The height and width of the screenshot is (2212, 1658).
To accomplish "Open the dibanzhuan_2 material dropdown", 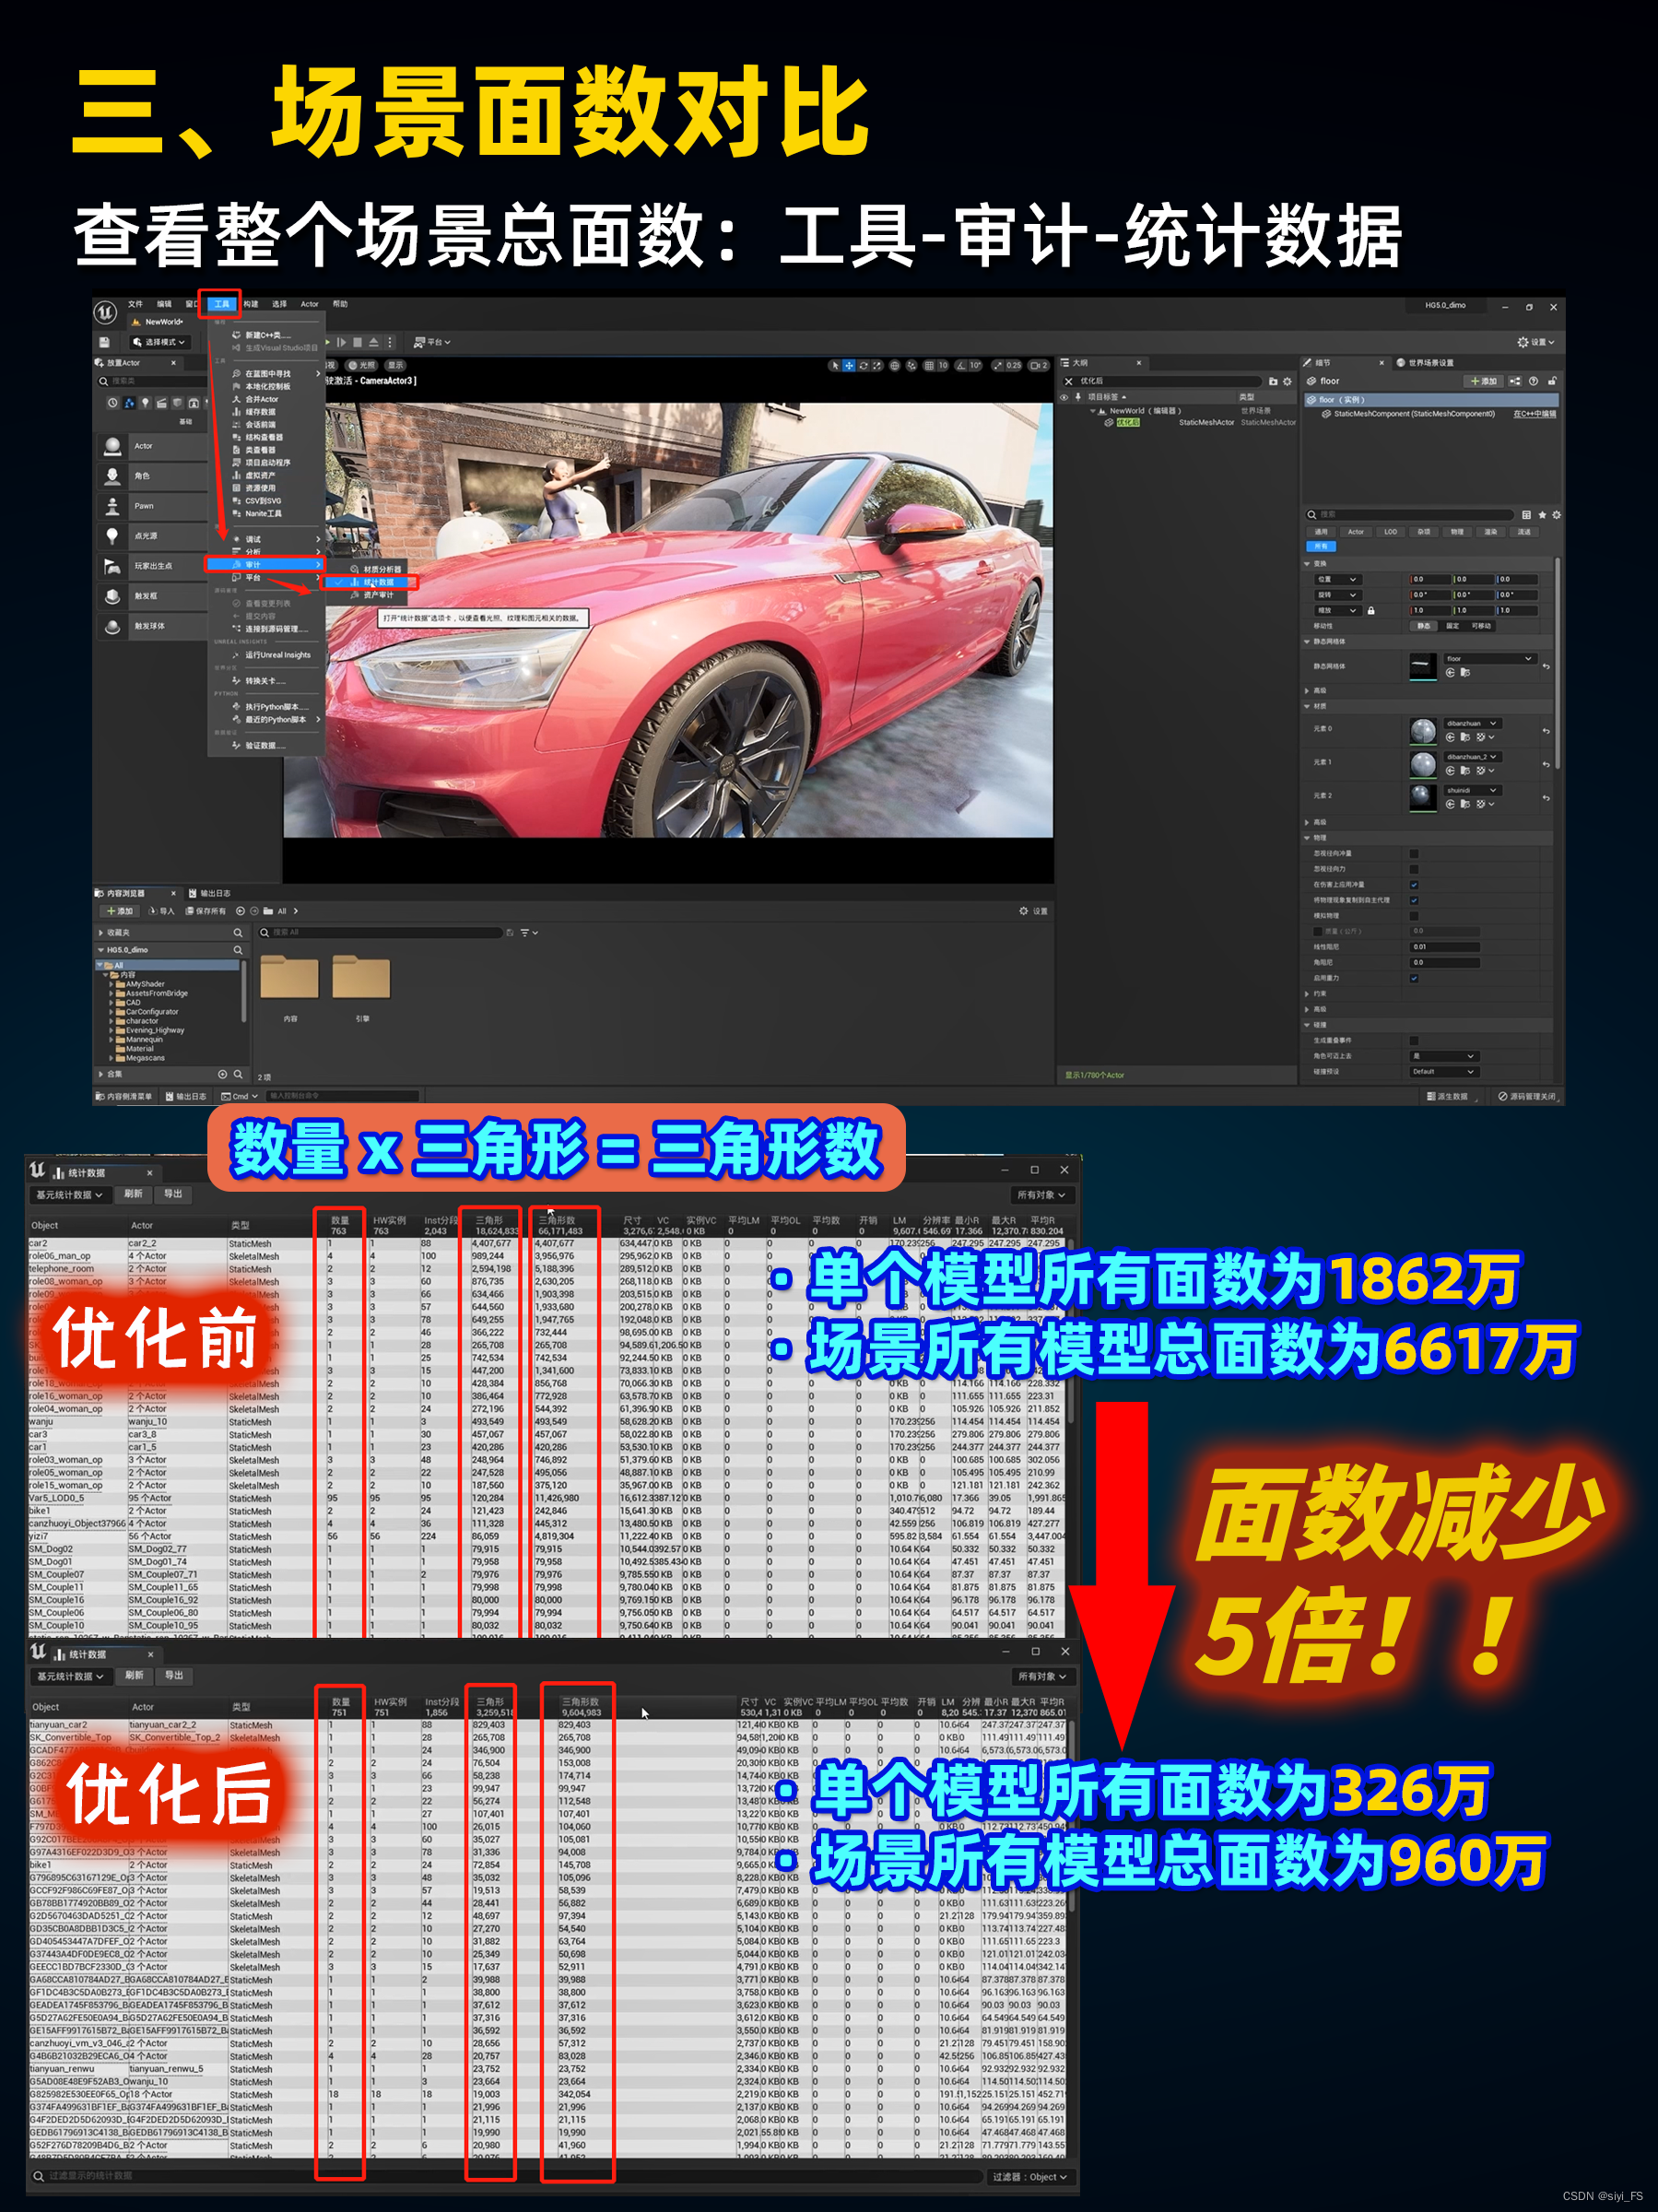I will pyautogui.click(x=1473, y=757).
